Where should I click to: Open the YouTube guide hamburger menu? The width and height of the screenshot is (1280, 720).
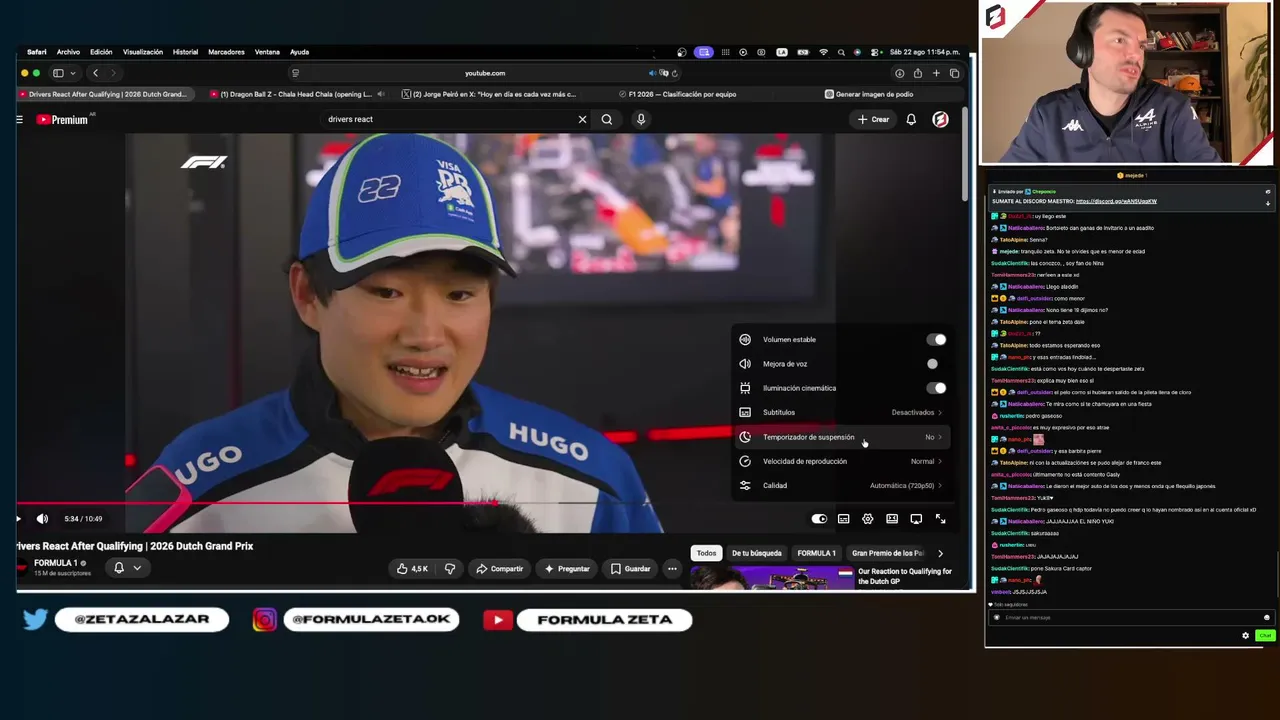click(19, 120)
